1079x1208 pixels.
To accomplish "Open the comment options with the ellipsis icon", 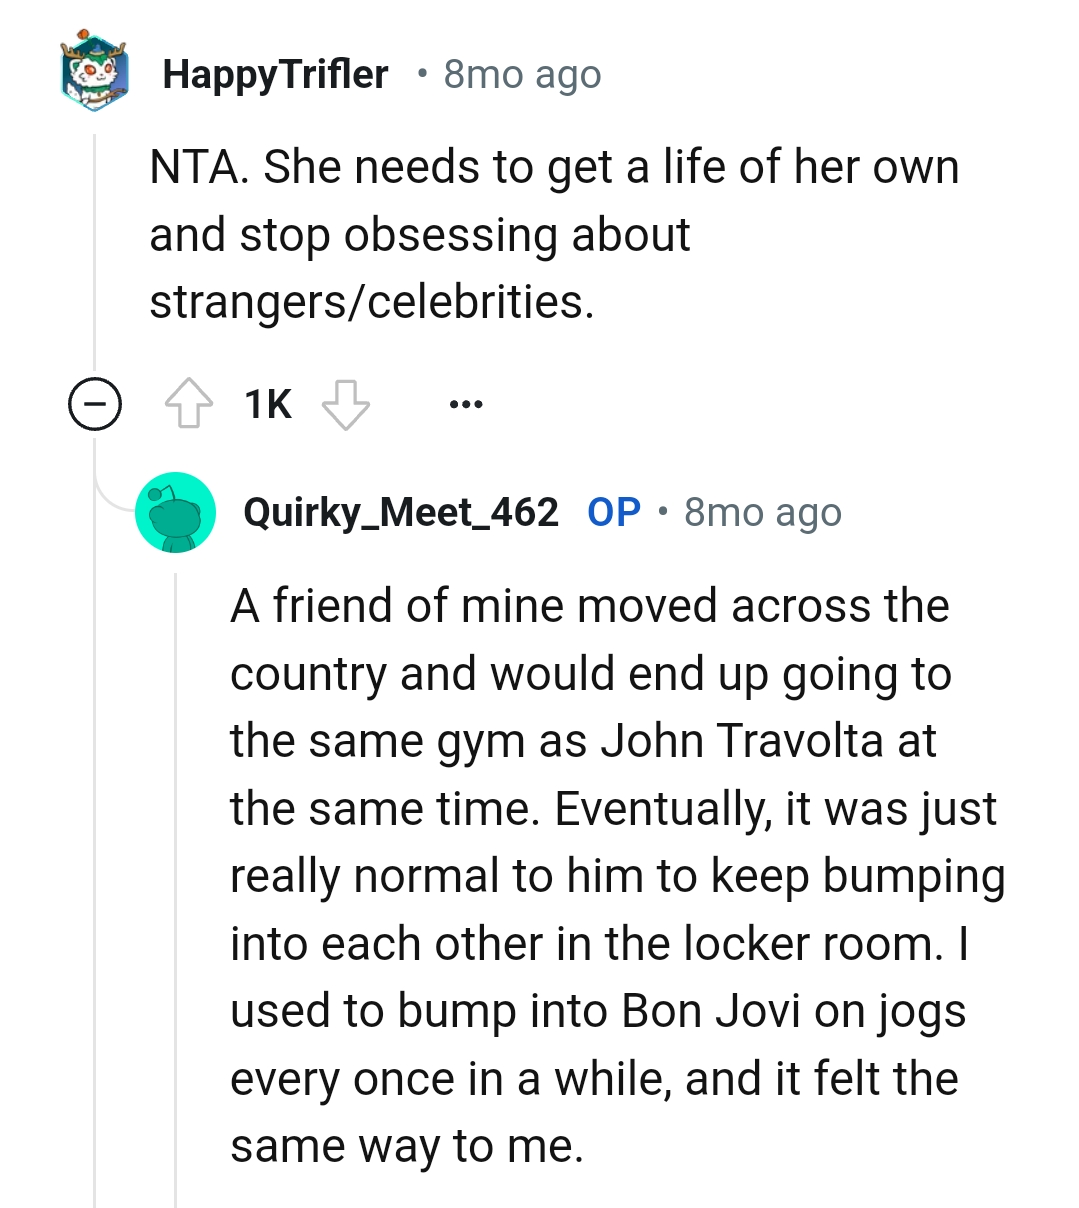I will click(x=465, y=403).
